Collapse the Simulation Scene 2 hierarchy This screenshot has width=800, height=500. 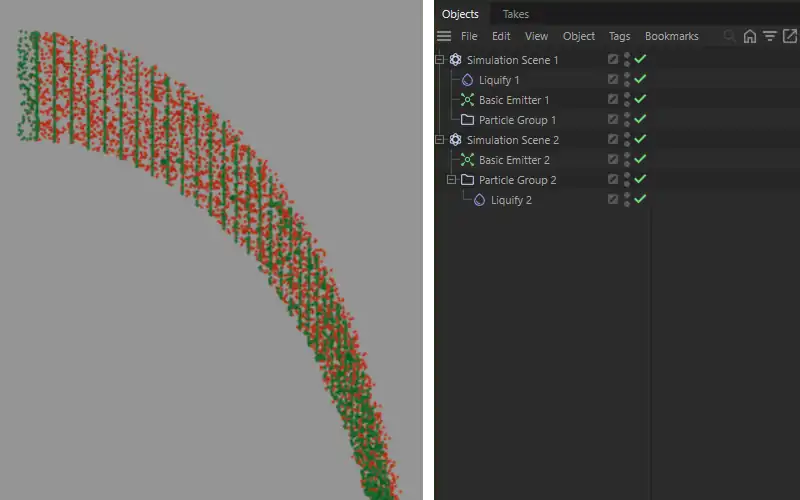(x=439, y=140)
